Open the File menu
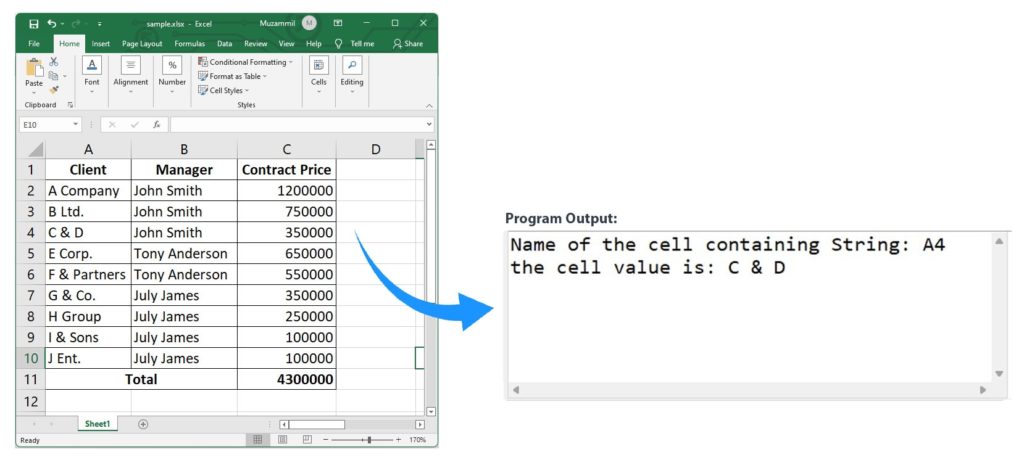 coord(33,44)
